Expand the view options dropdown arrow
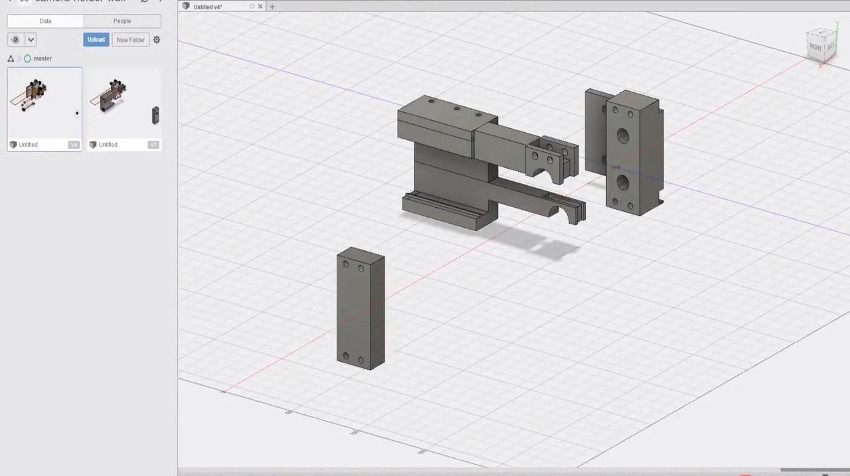The height and width of the screenshot is (476, 850). click(x=31, y=40)
